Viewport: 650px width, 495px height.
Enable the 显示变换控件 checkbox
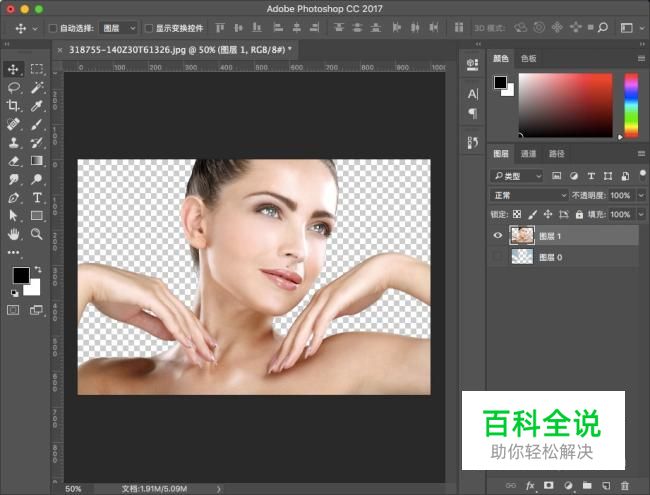point(149,28)
